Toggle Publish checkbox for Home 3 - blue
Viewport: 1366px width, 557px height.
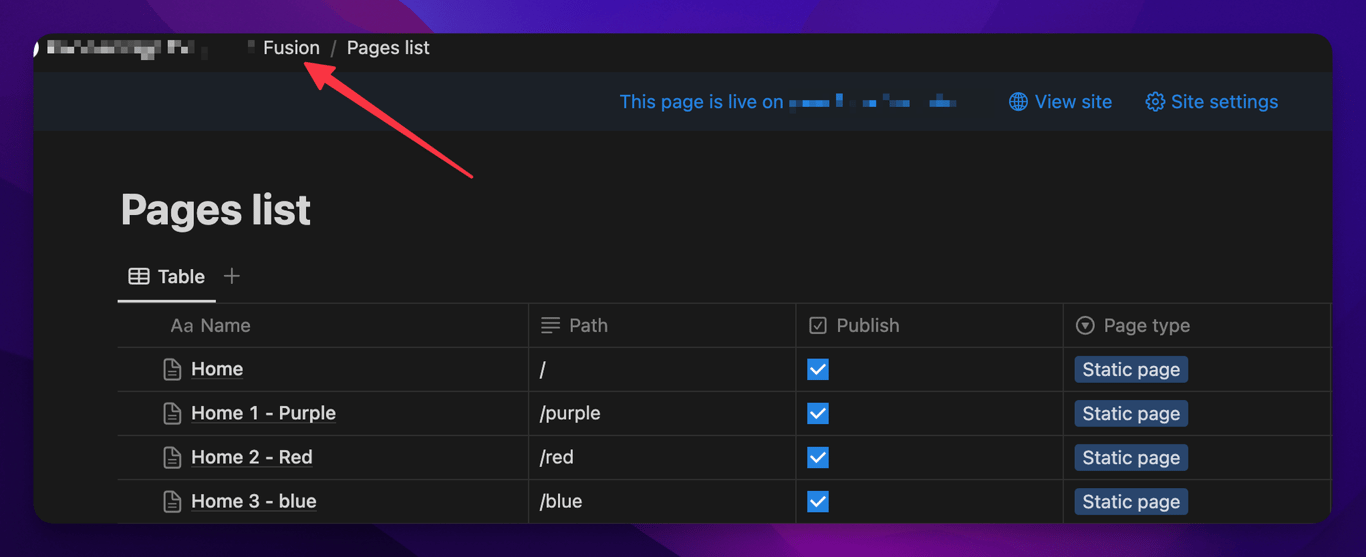(818, 502)
